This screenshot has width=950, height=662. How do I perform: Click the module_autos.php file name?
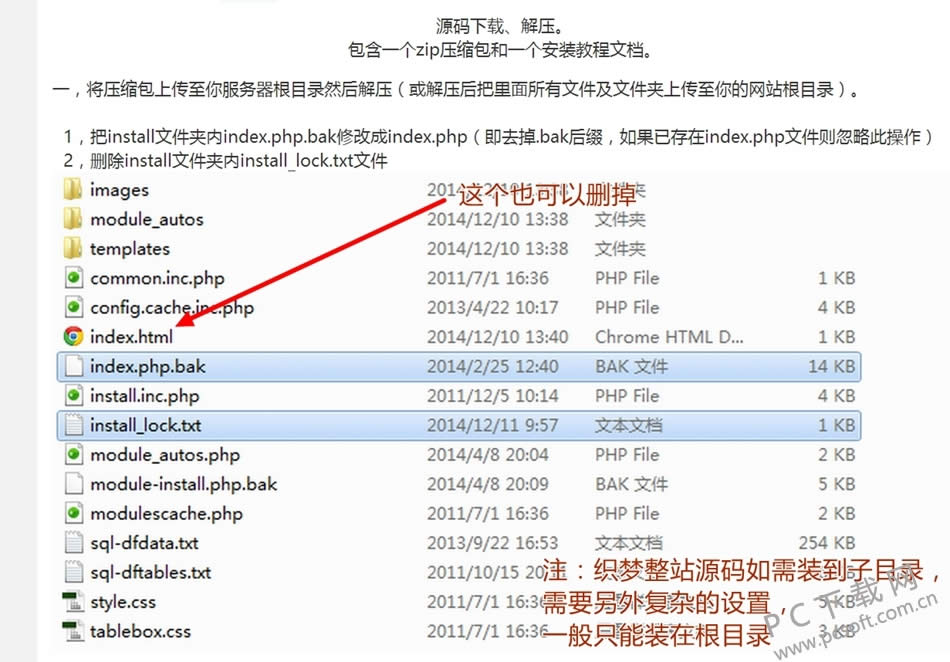pyautogui.click(x=164, y=455)
